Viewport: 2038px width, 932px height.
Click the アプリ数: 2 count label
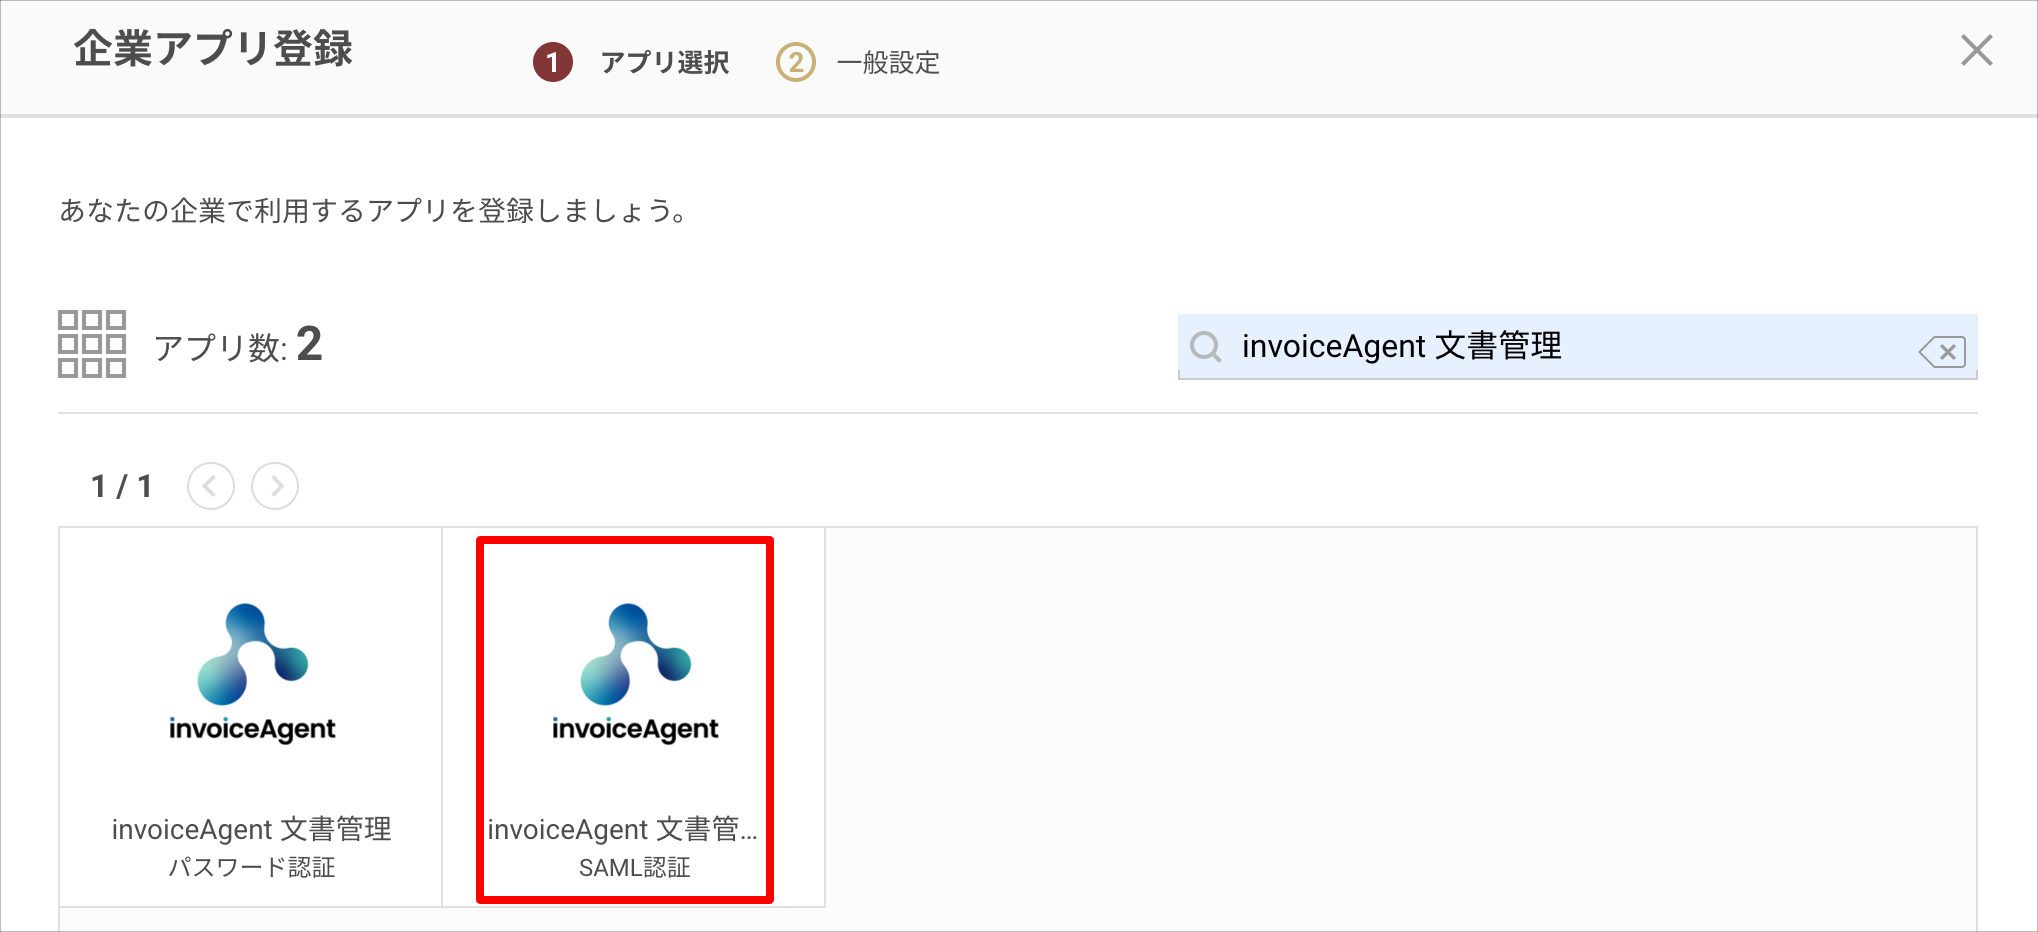(238, 345)
